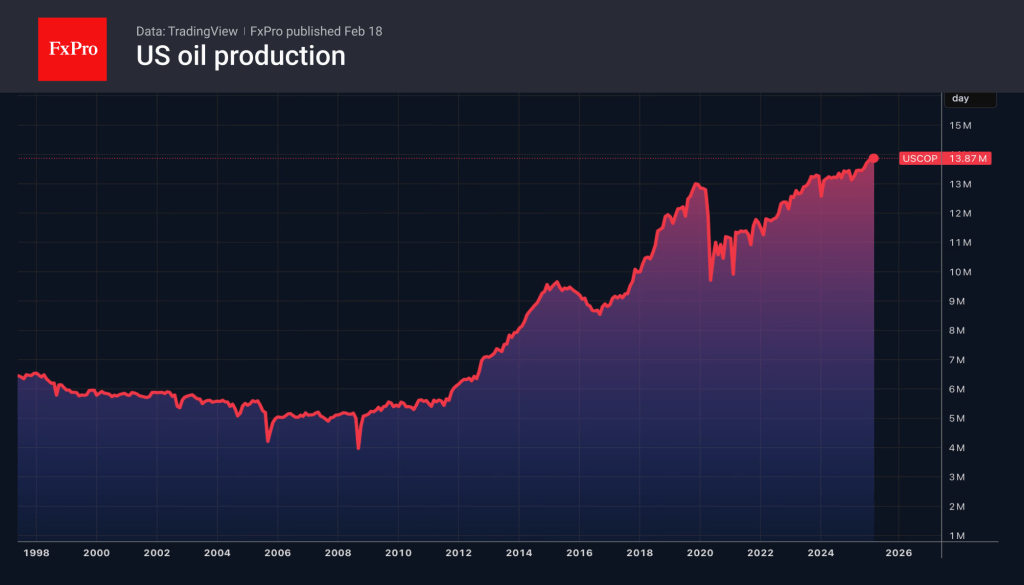The height and width of the screenshot is (585, 1024).
Task: Select the US oil production chart title
Action: click(x=240, y=56)
